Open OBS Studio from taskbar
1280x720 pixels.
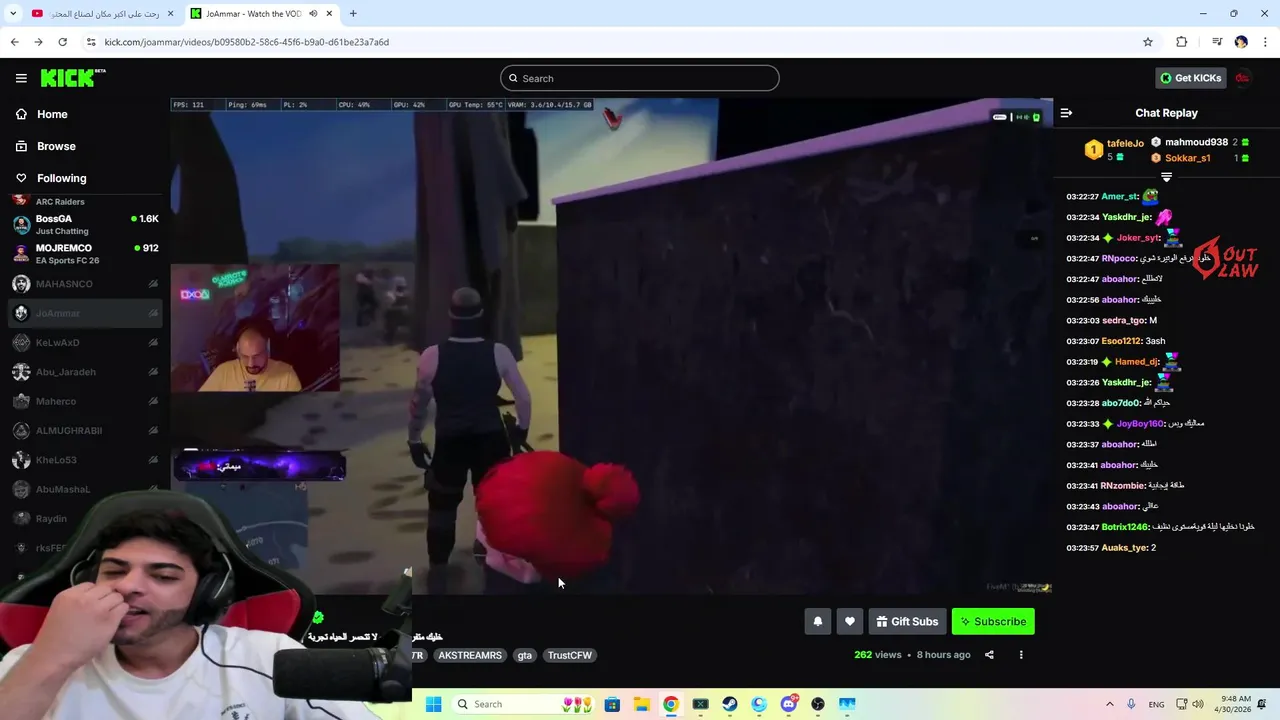pyautogui.click(x=818, y=704)
